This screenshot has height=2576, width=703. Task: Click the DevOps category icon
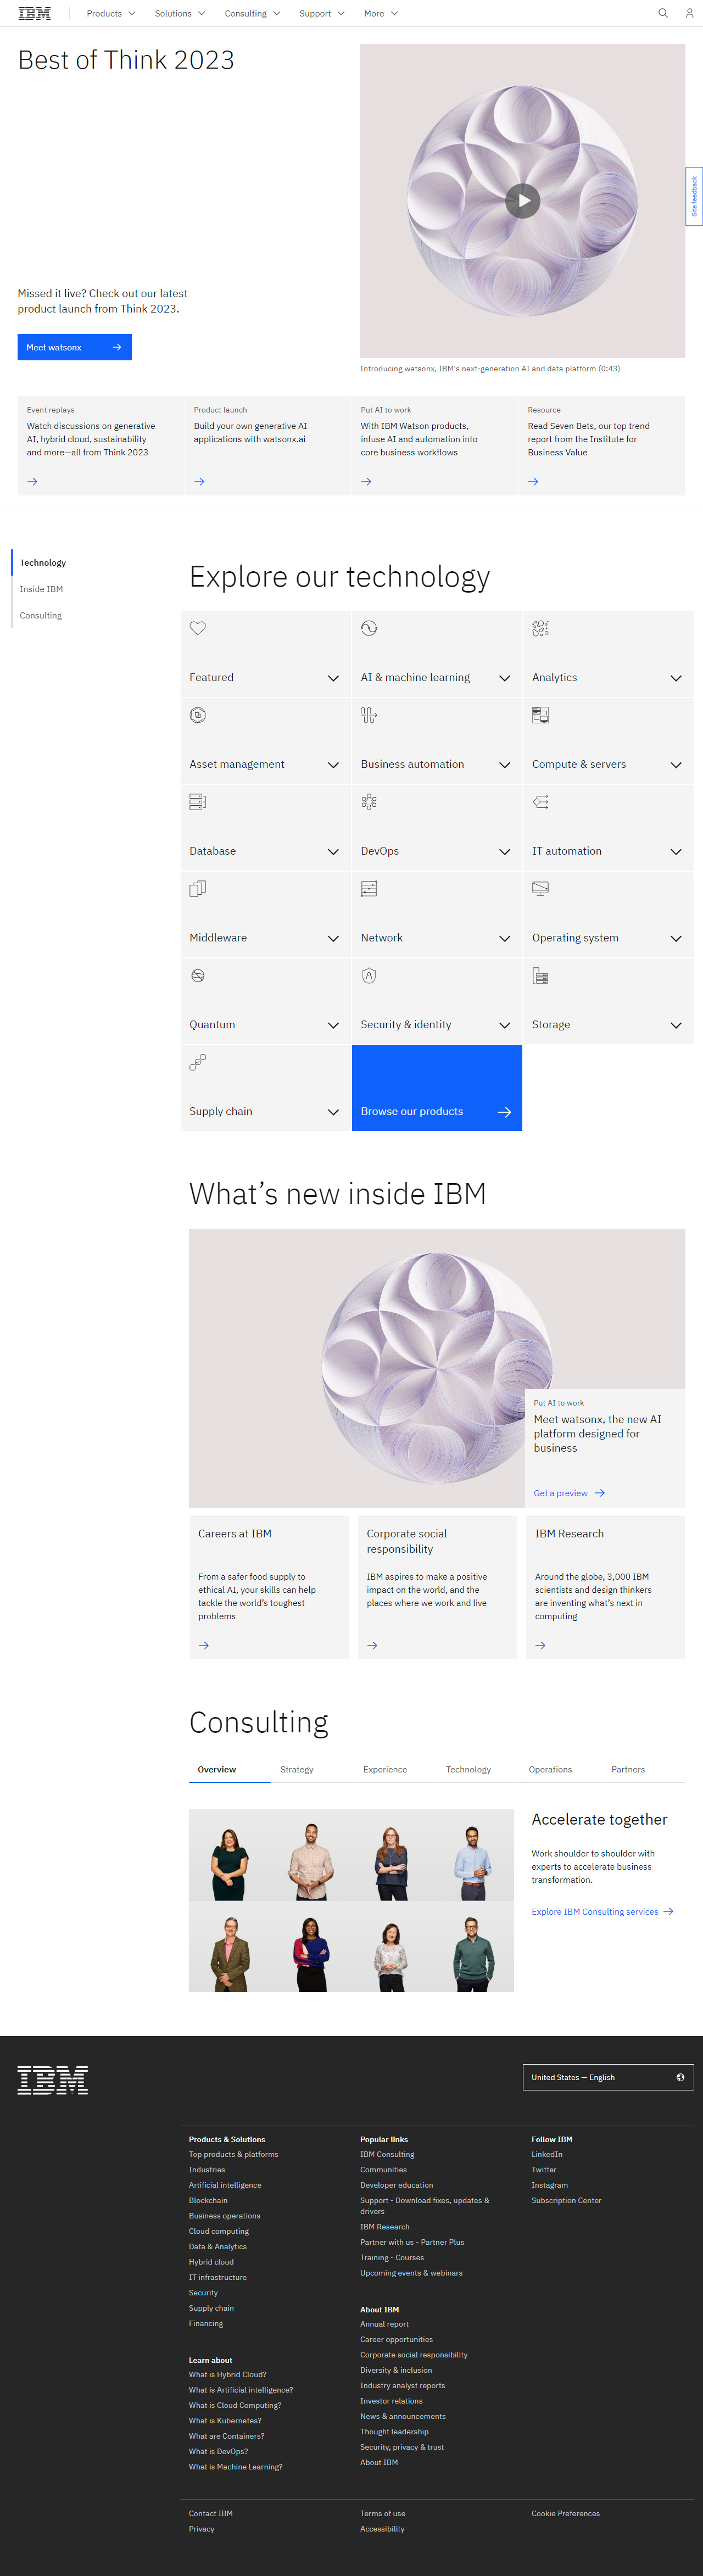[369, 802]
